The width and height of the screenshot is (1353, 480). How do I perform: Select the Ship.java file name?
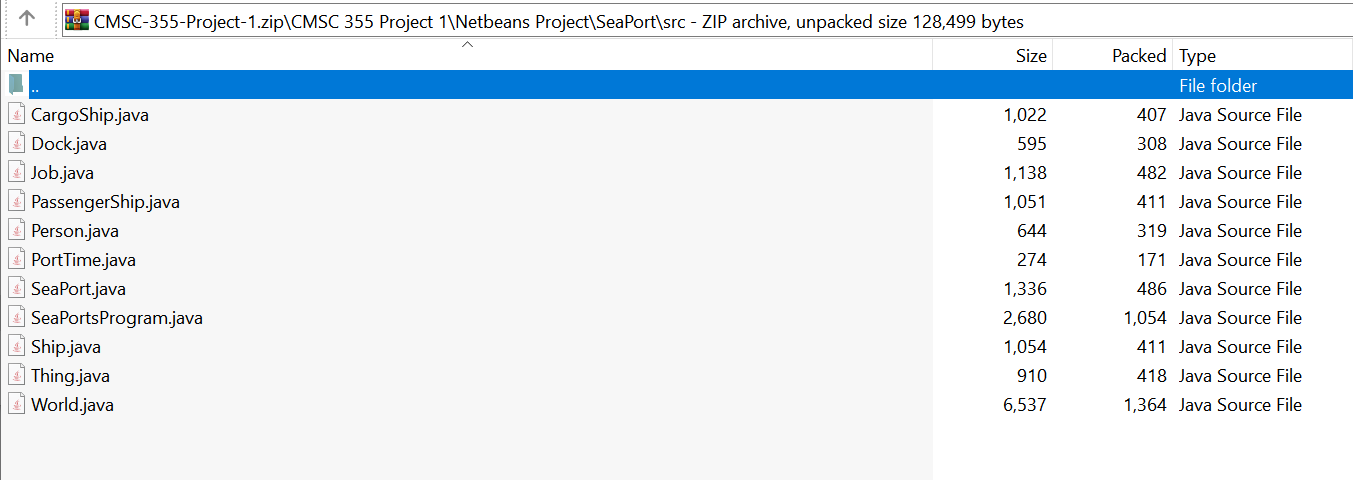[x=65, y=346]
